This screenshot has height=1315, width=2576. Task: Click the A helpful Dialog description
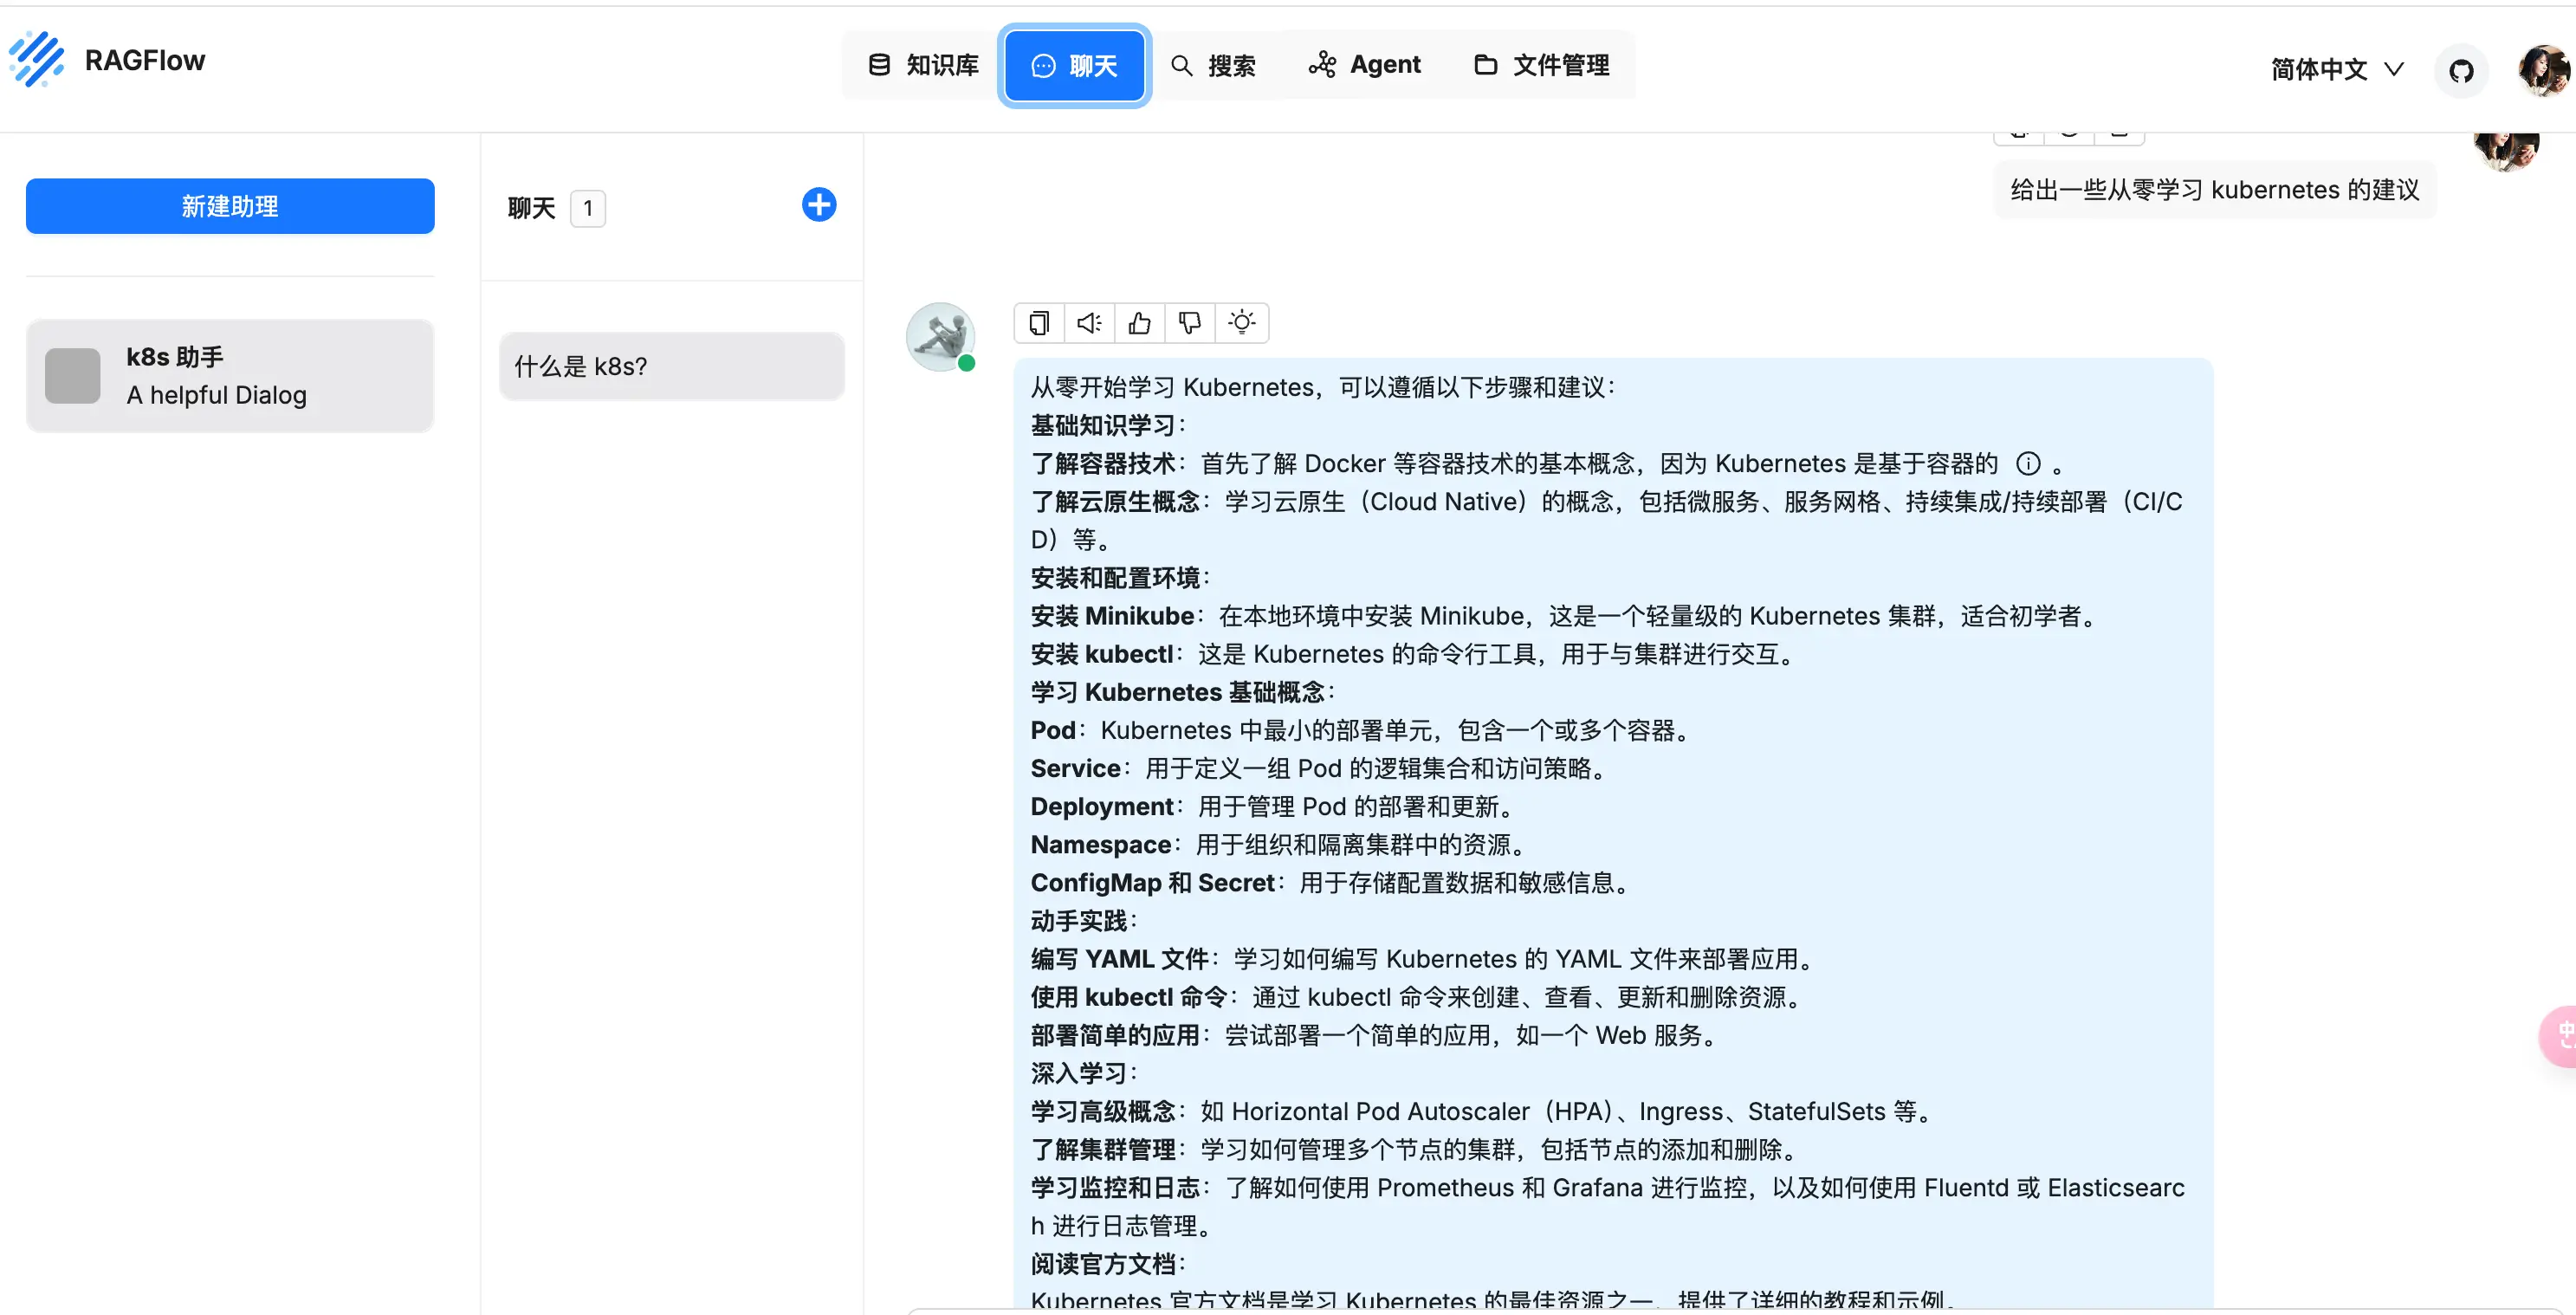pyautogui.click(x=216, y=395)
